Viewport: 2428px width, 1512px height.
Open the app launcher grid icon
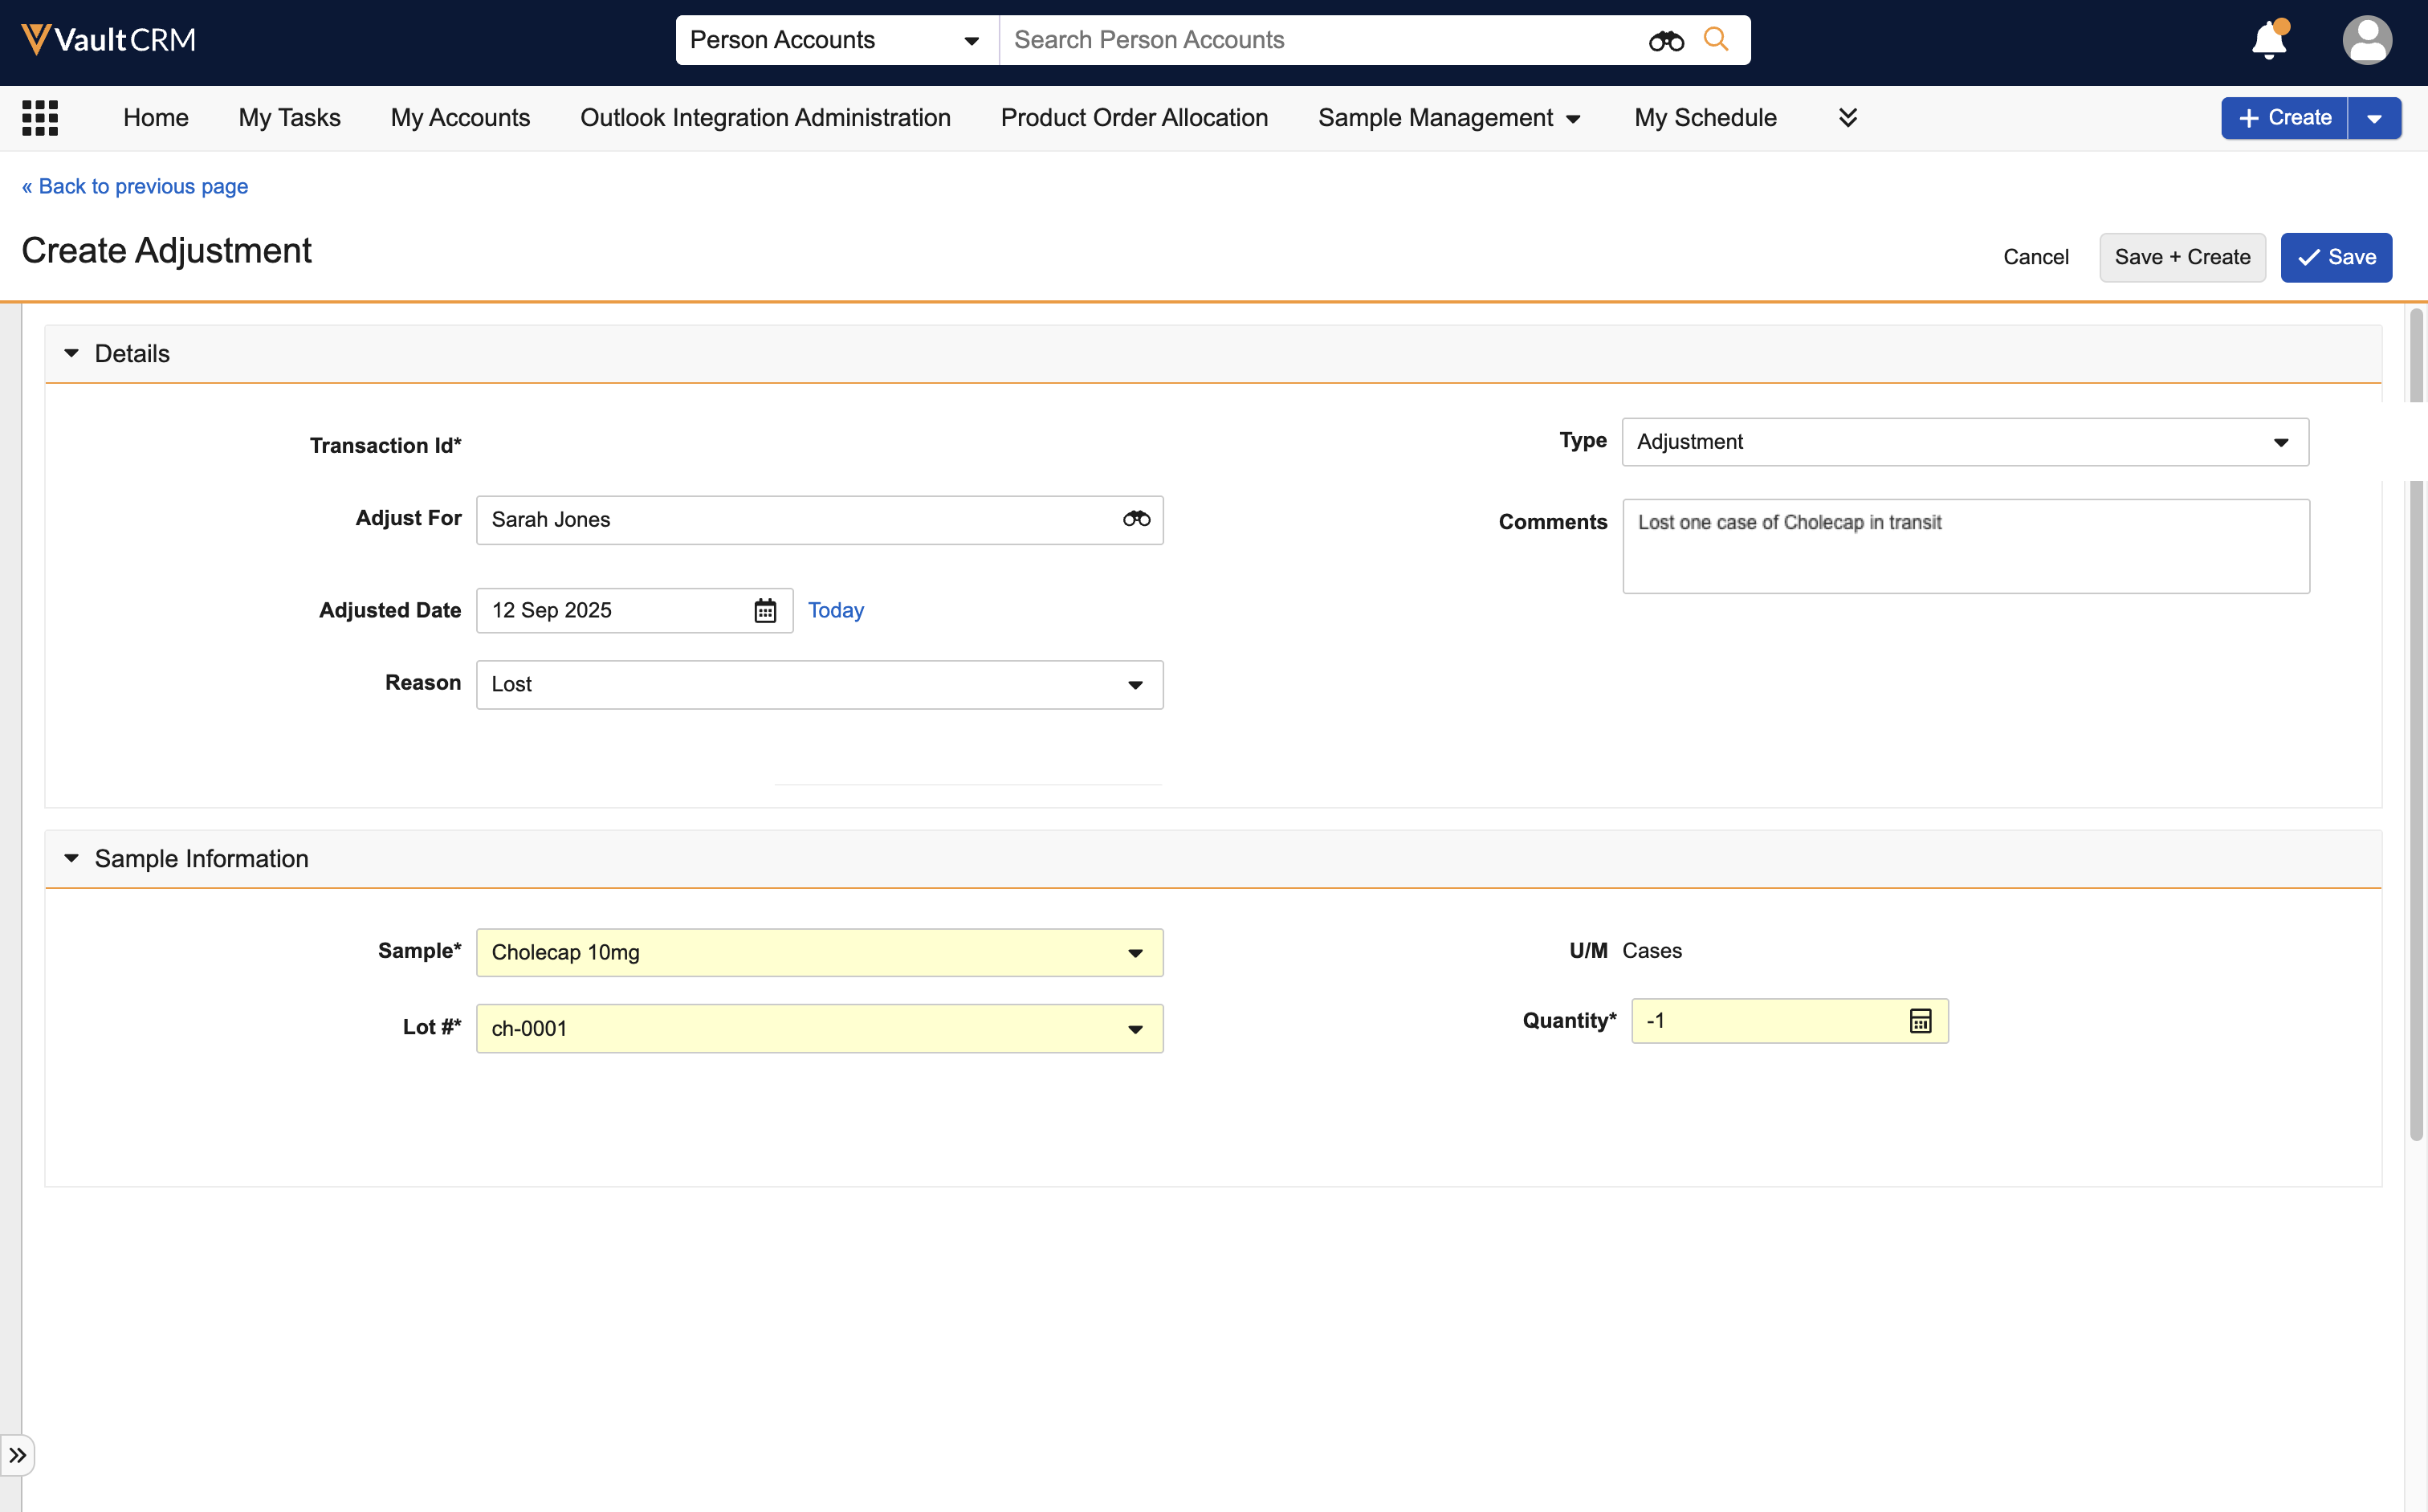click(40, 118)
